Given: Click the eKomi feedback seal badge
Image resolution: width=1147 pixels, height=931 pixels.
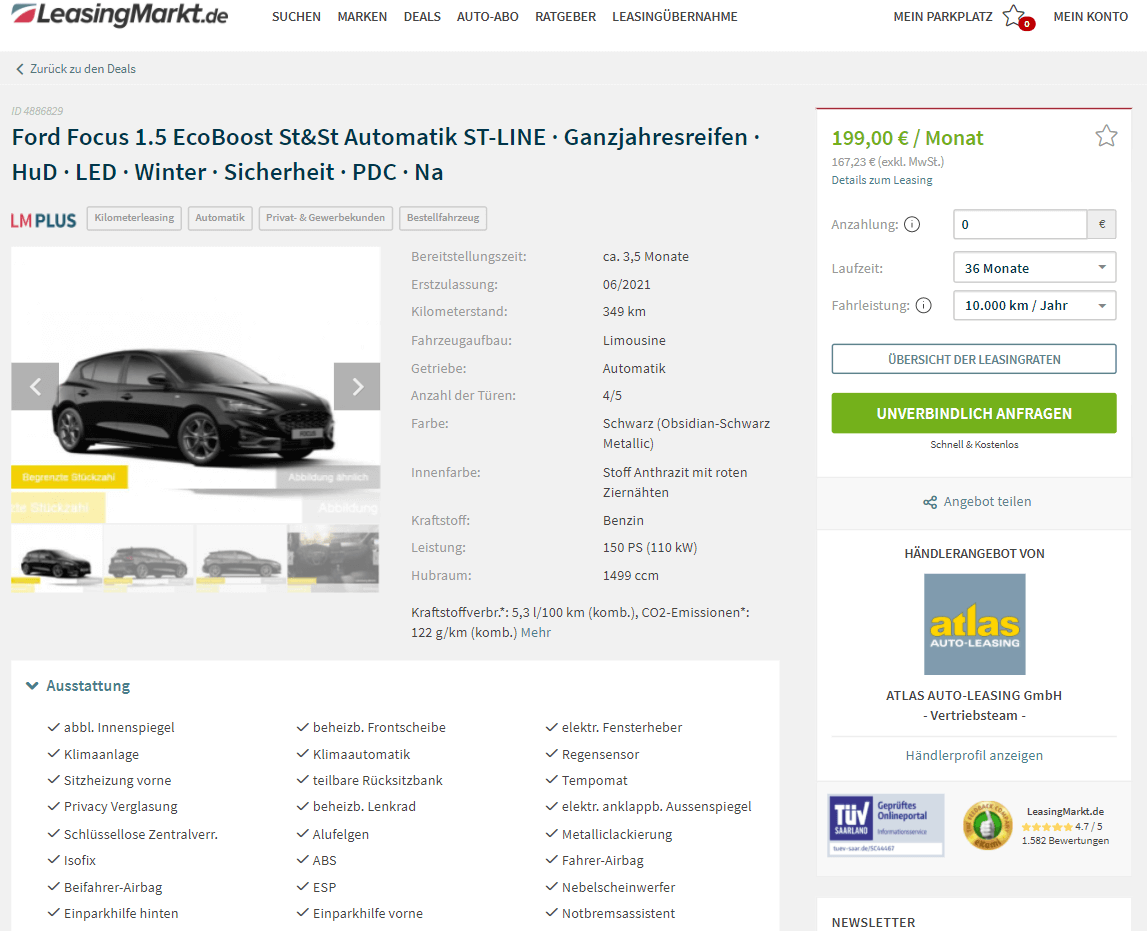Looking at the screenshot, I should click(987, 826).
